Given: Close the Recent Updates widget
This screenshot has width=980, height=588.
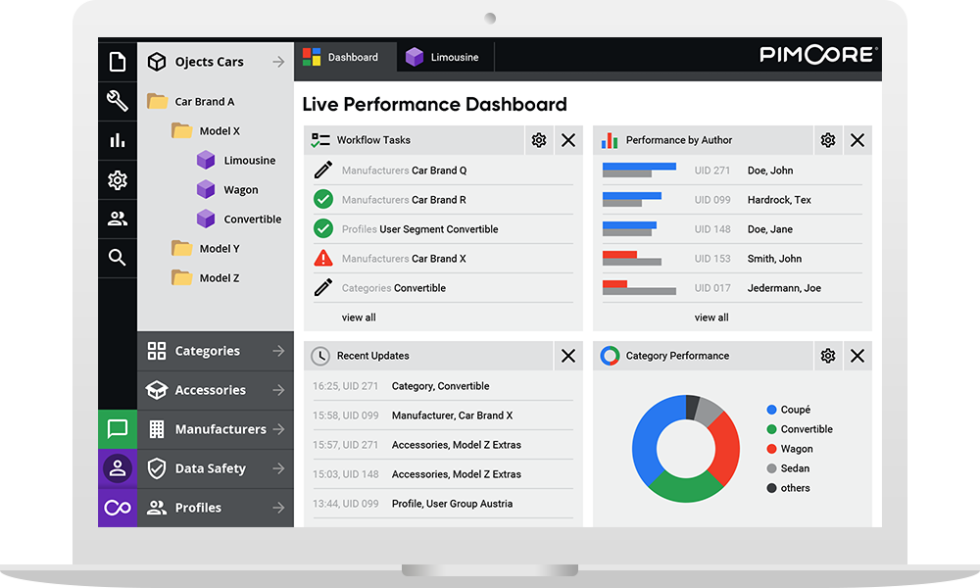Looking at the screenshot, I should pos(568,356).
